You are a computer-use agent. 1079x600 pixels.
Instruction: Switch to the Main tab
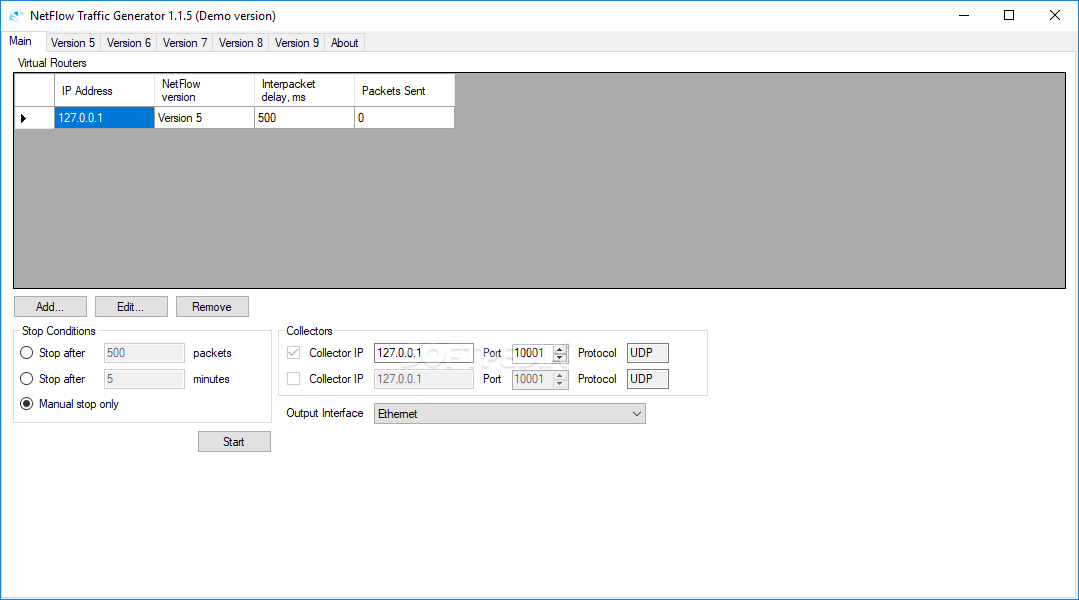click(x=21, y=41)
